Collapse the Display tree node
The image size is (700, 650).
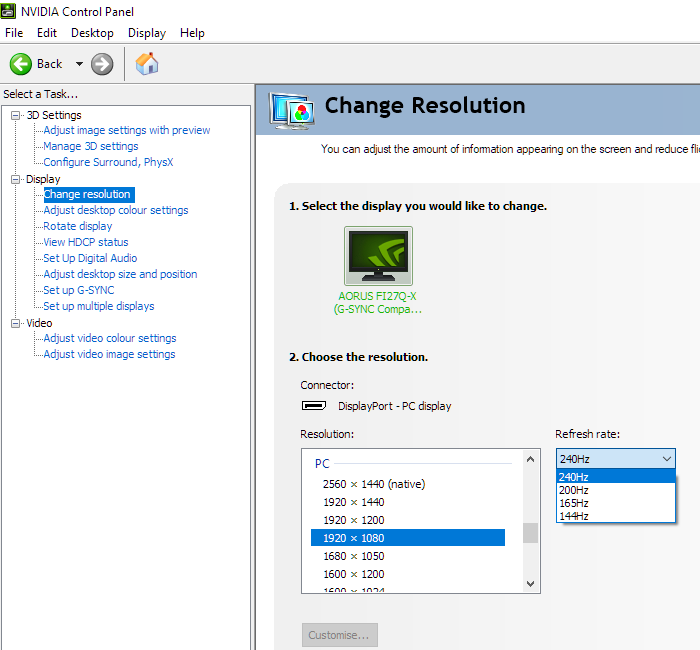click(16, 179)
